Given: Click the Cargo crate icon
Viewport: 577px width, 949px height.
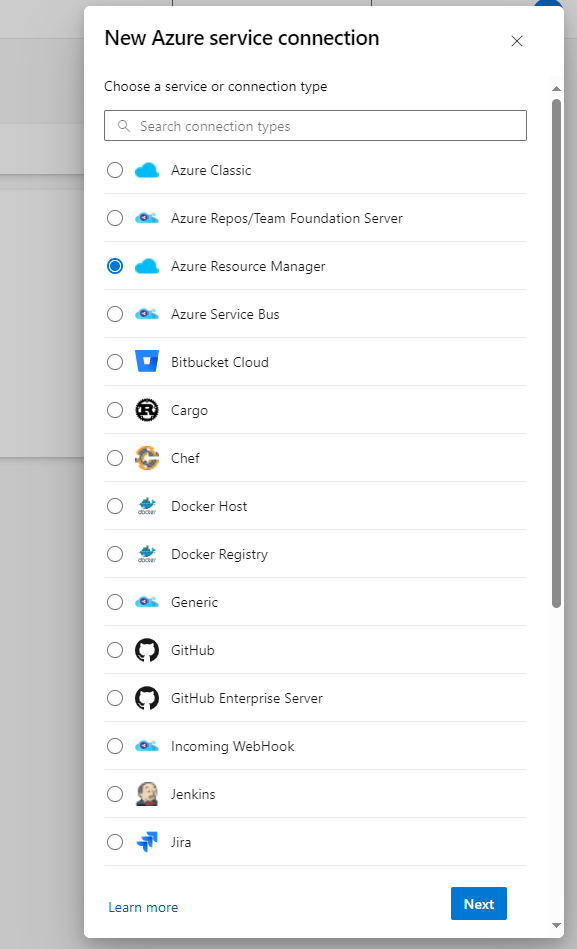Looking at the screenshot, I should click(147, 410).
